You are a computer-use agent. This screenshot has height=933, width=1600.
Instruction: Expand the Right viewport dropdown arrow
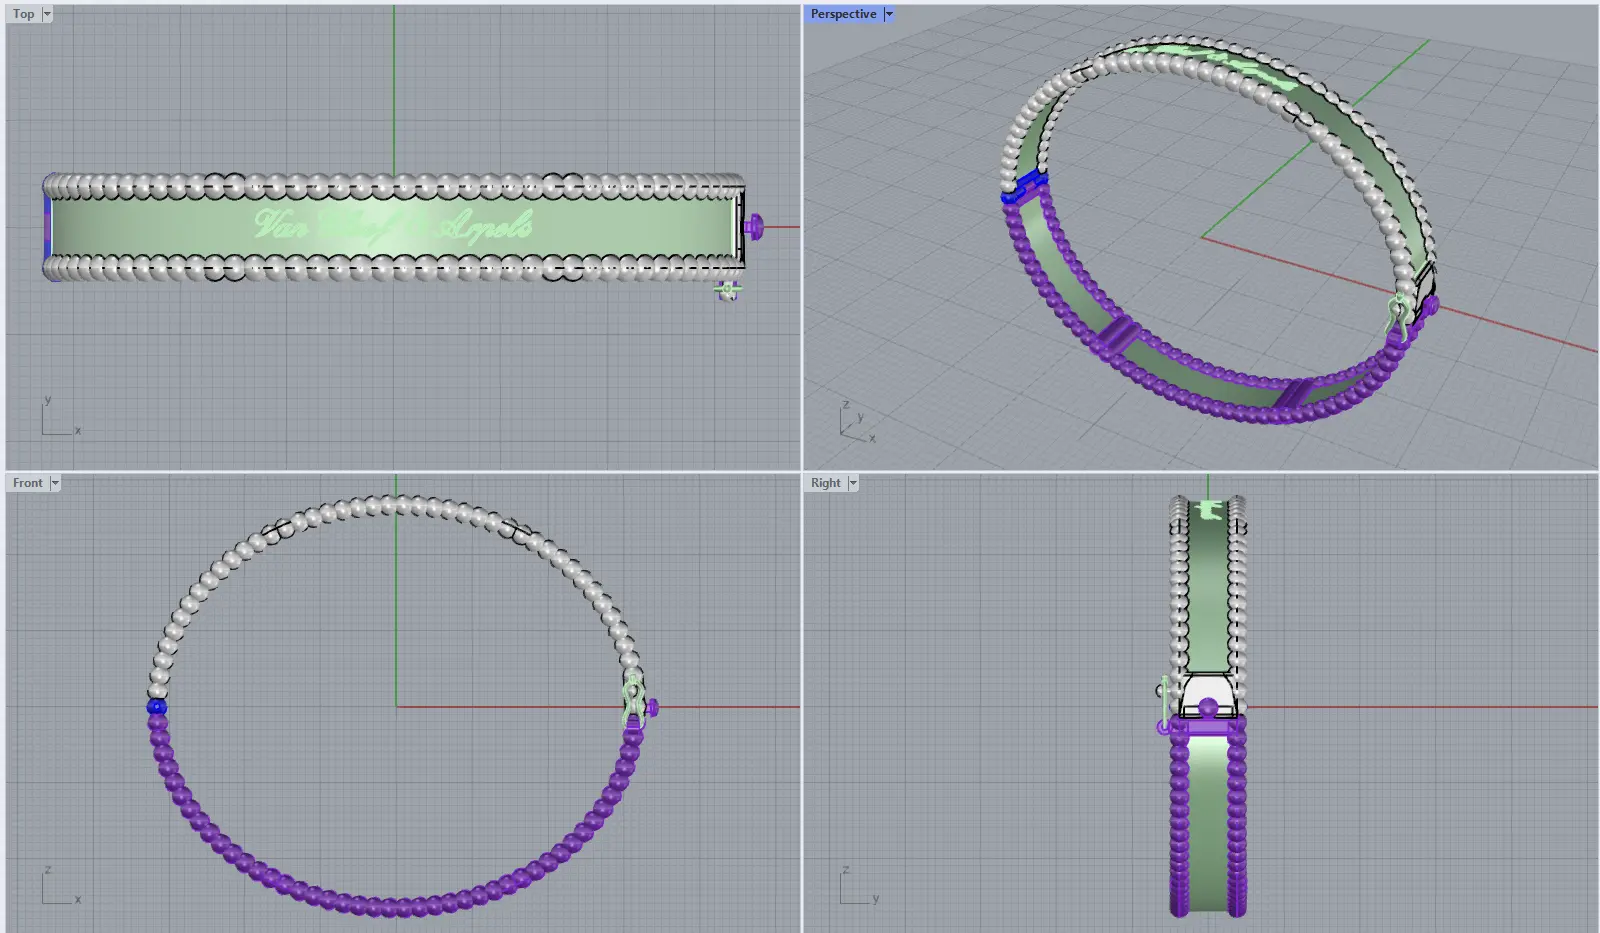coord(853,483)
